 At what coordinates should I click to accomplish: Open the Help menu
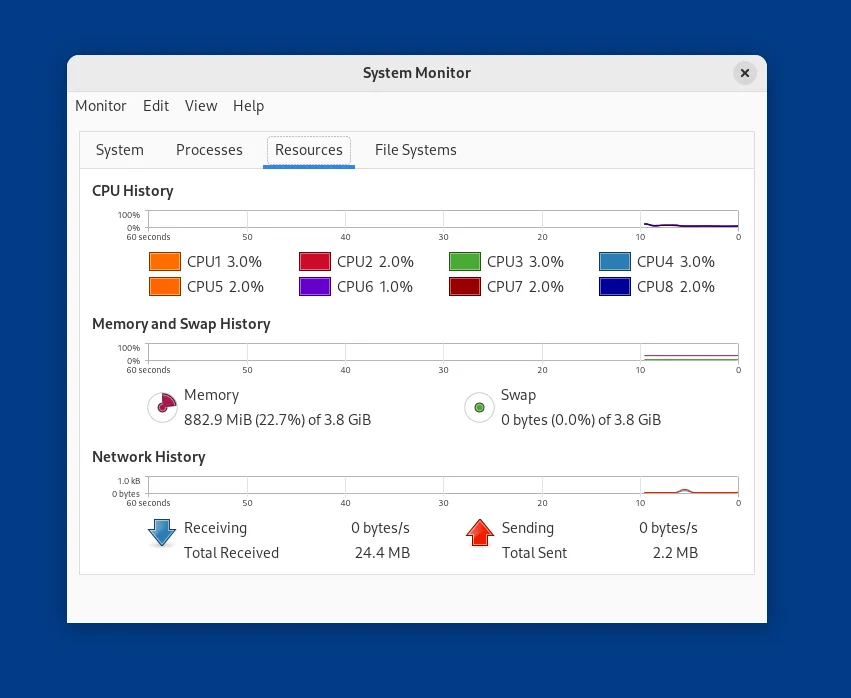pyautogui.click(x=248, y=106)
